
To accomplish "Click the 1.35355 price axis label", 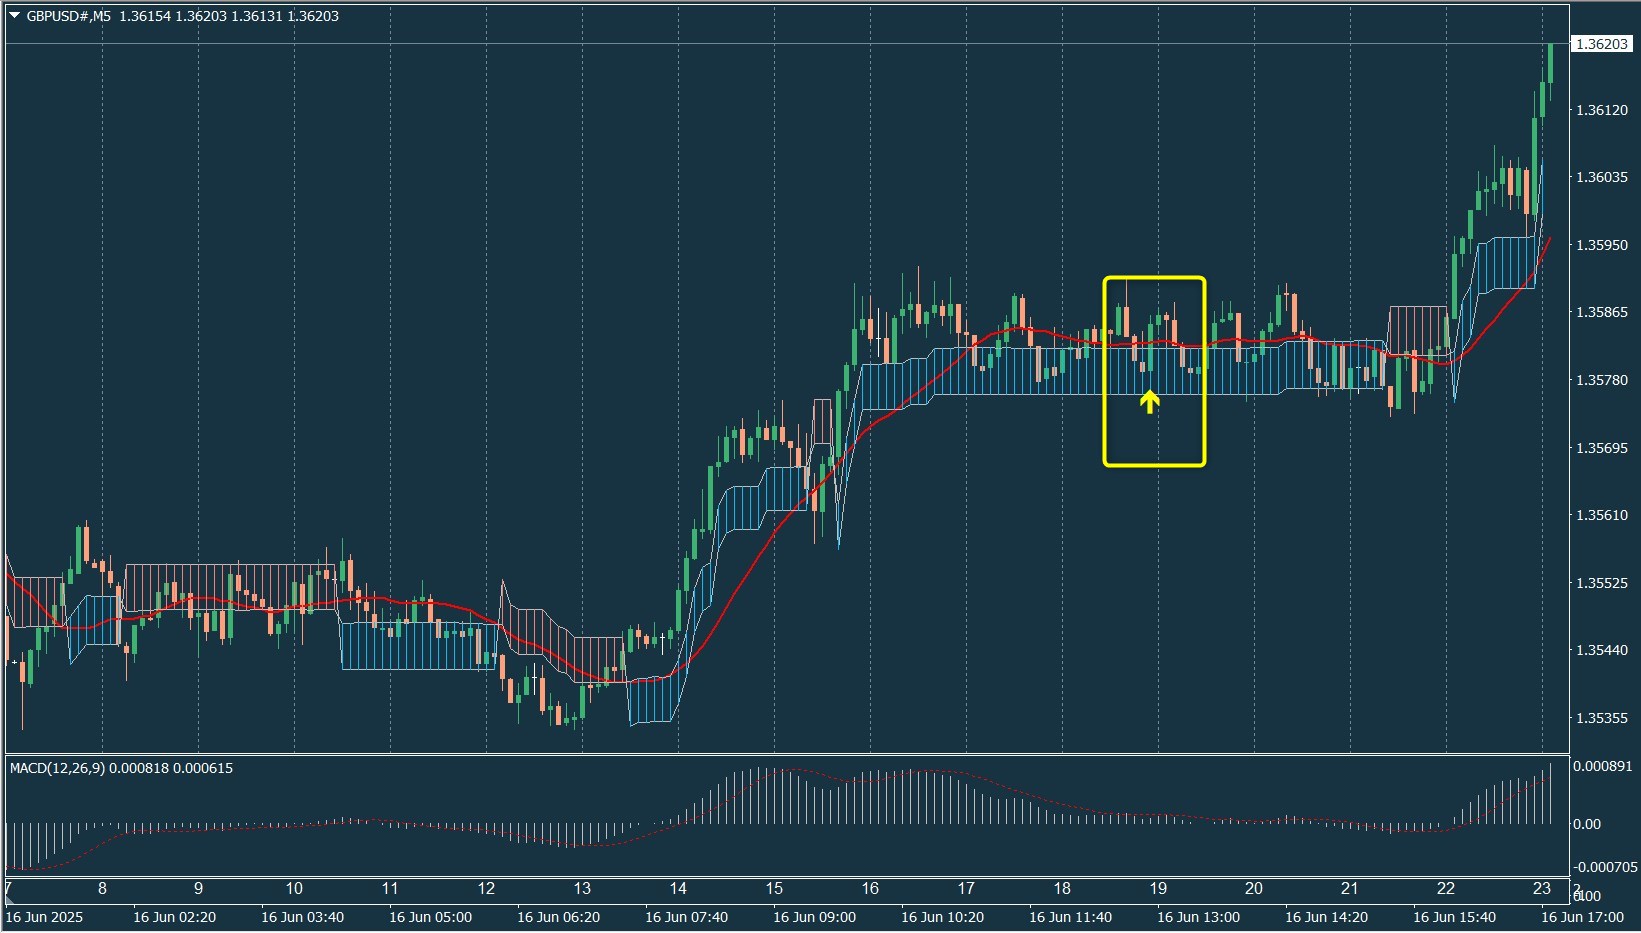I will (1602, 718).
